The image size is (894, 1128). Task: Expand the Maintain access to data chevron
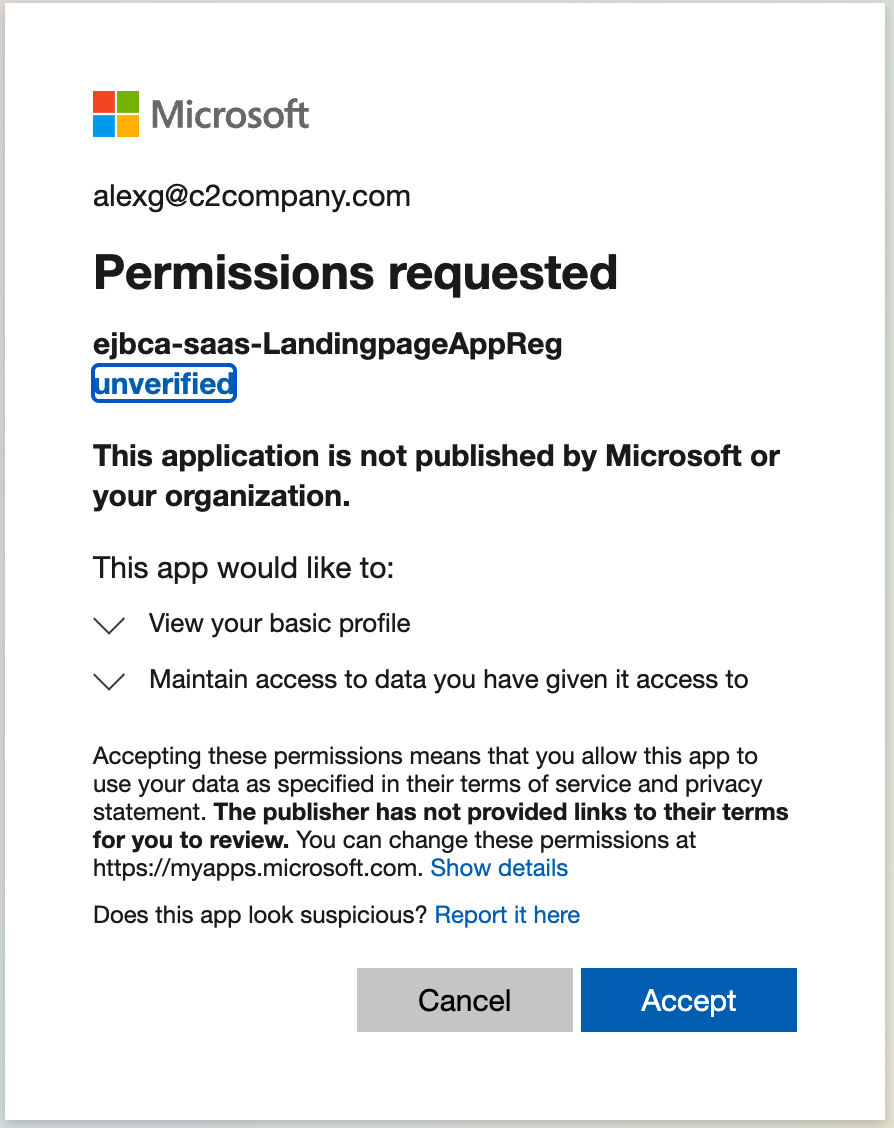[x=108, y=681]
